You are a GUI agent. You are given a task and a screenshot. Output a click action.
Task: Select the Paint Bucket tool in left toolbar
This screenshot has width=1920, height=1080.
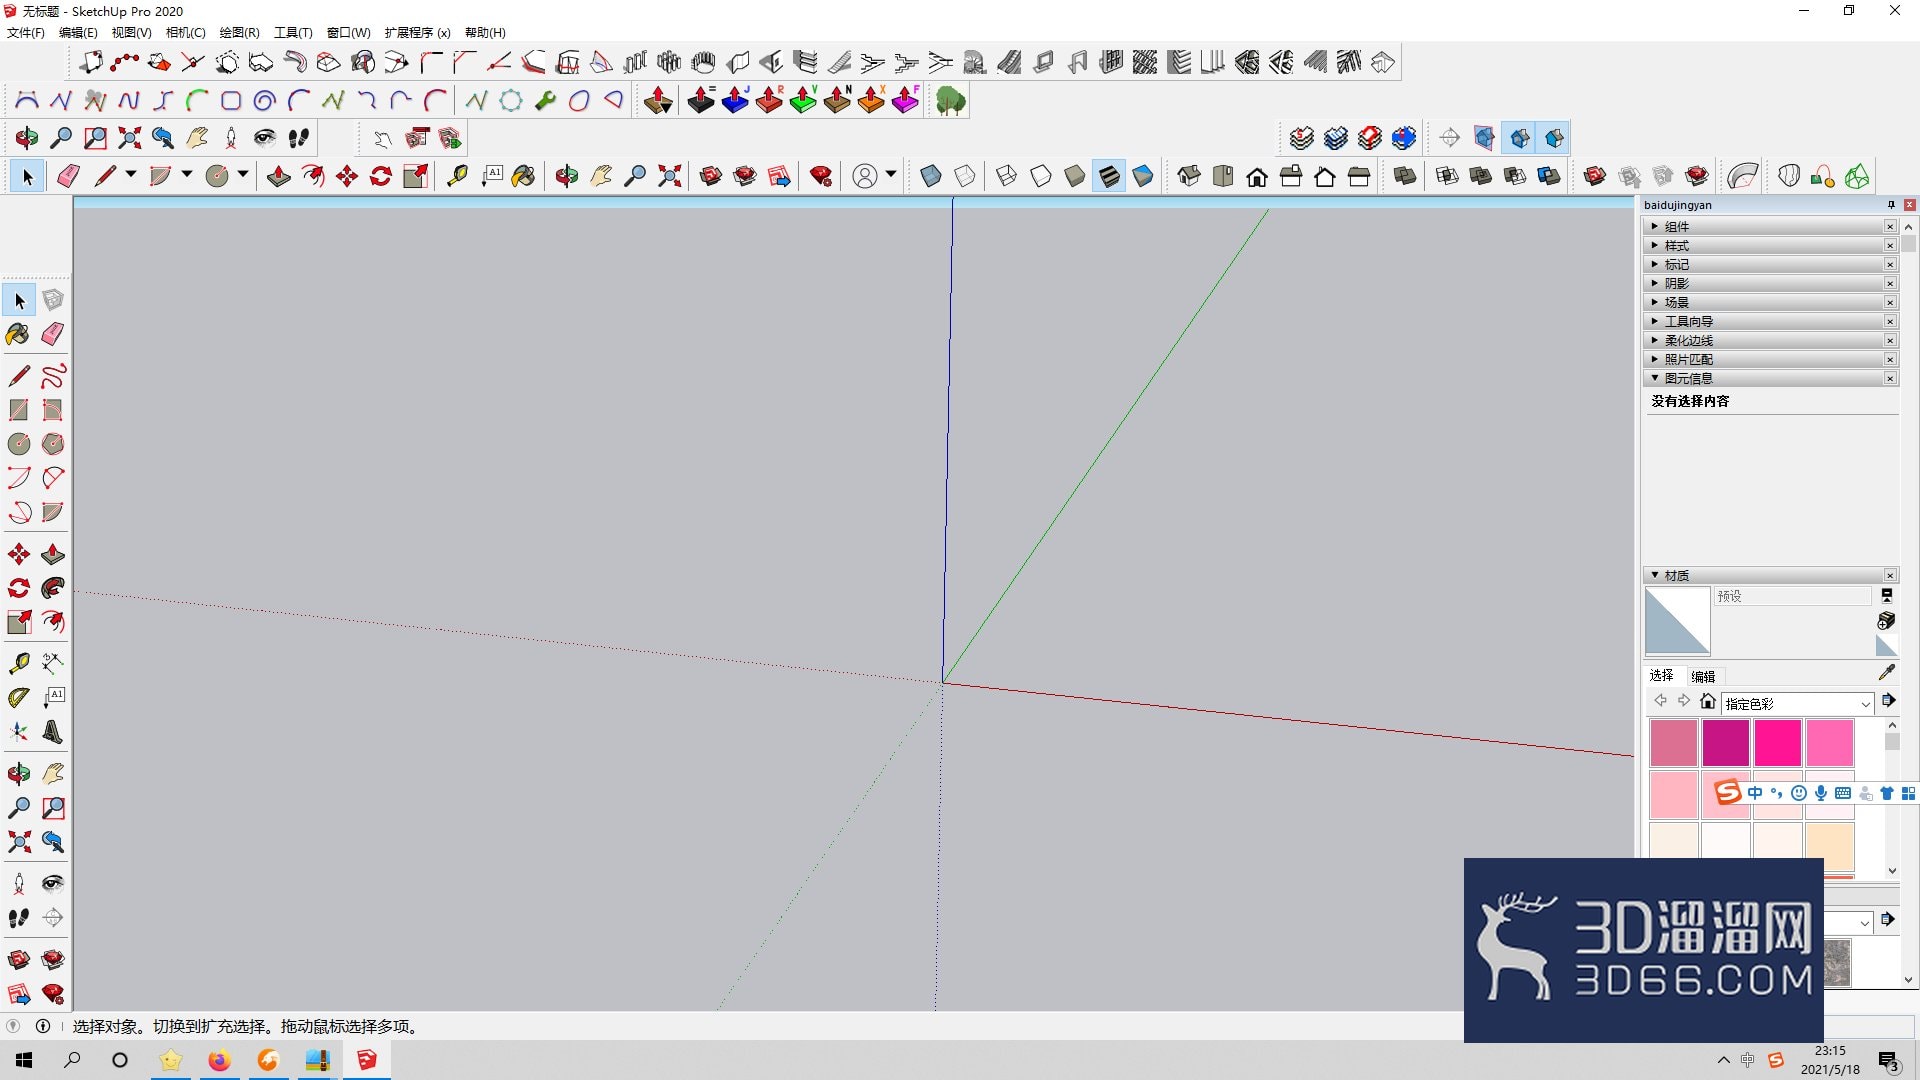tap(18, 335)
